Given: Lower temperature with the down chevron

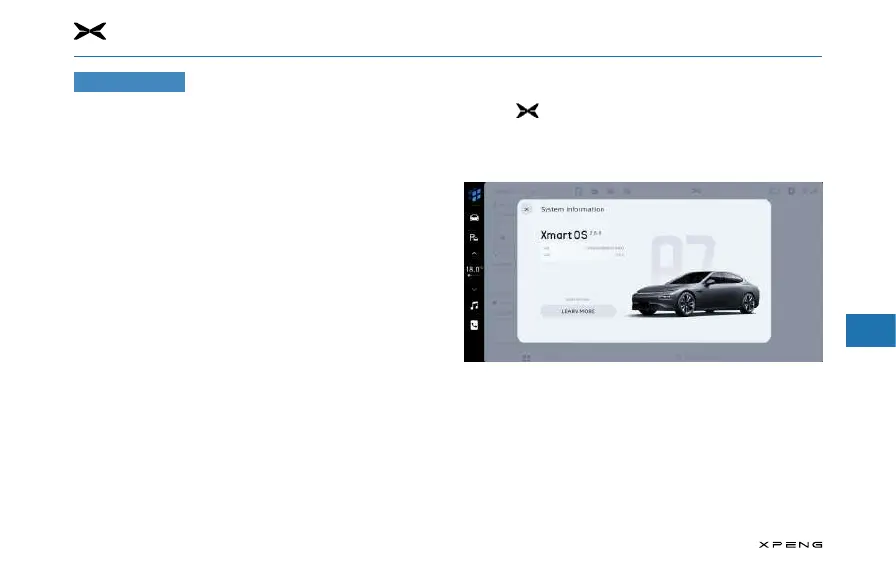Looking at the screenshot, I should pos(474,290).
